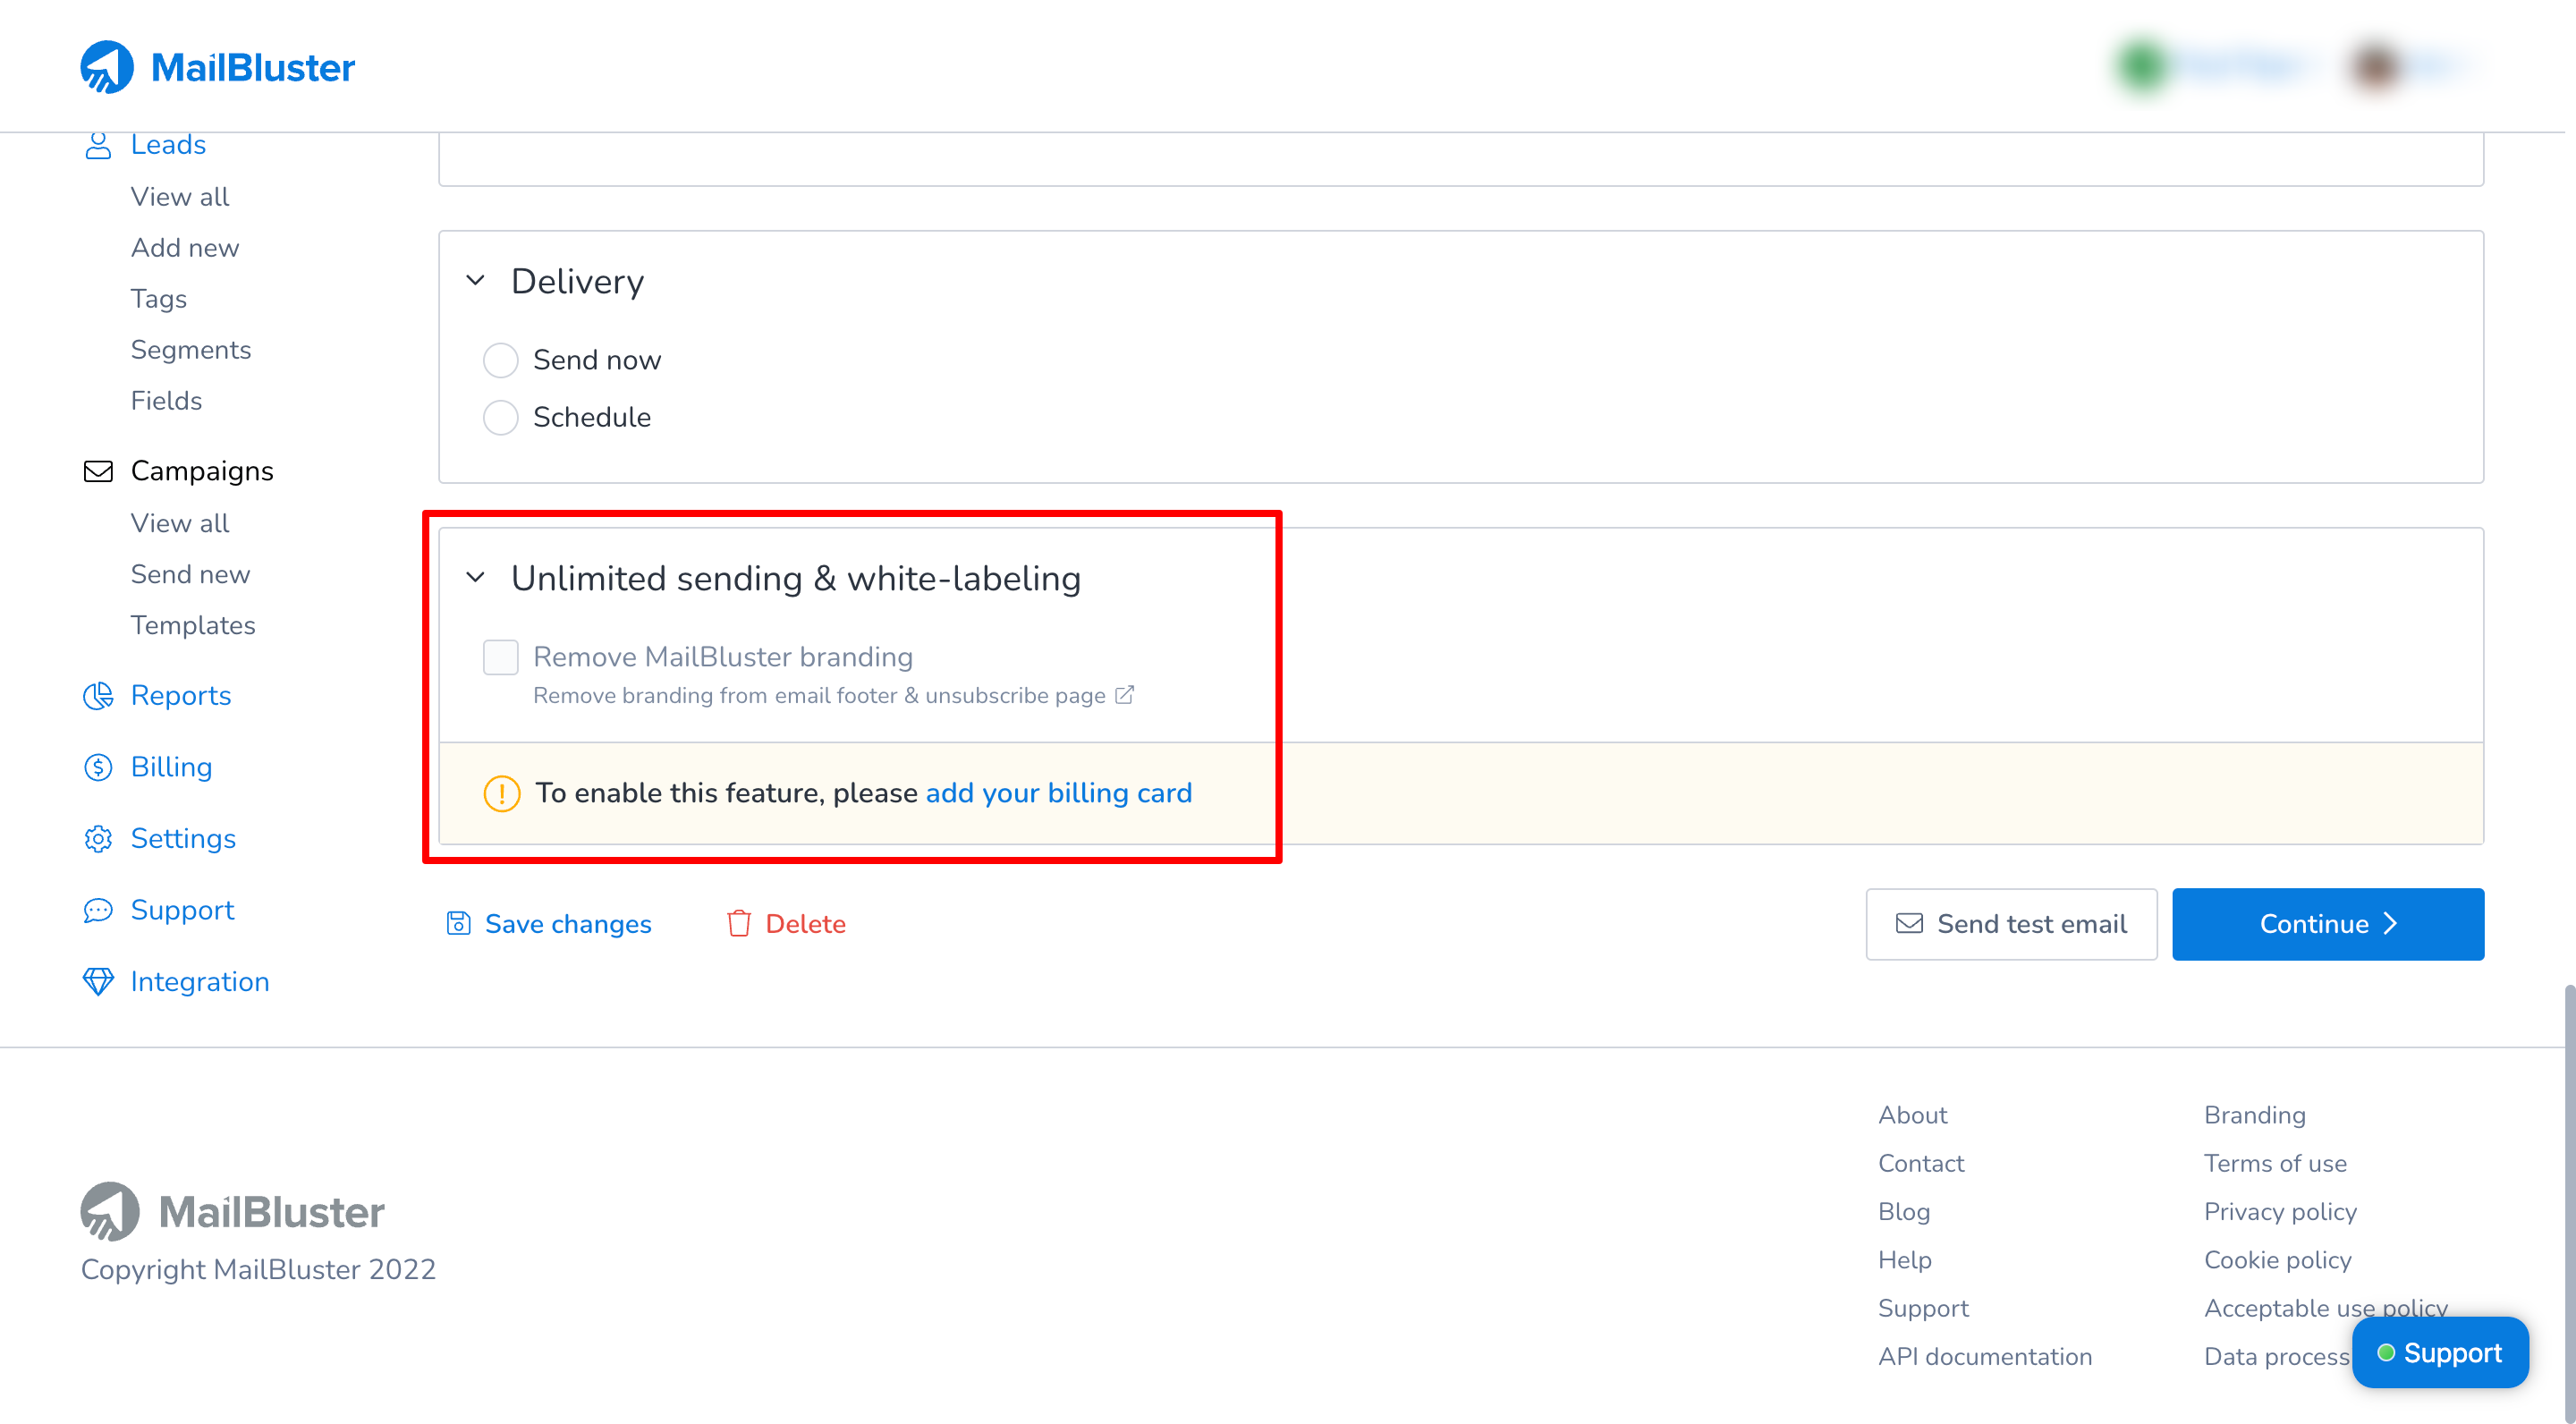This screenshot has height=1424, width=2576.
Task: Click the Settings gear icon
Action: 98,839
